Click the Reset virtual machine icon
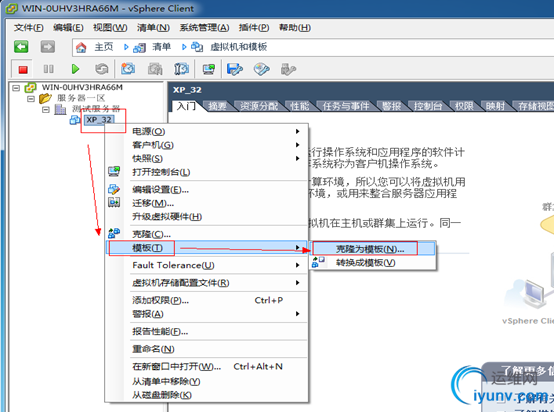The height and width of the screenshot is (412, 554). [x=102, y=69]
